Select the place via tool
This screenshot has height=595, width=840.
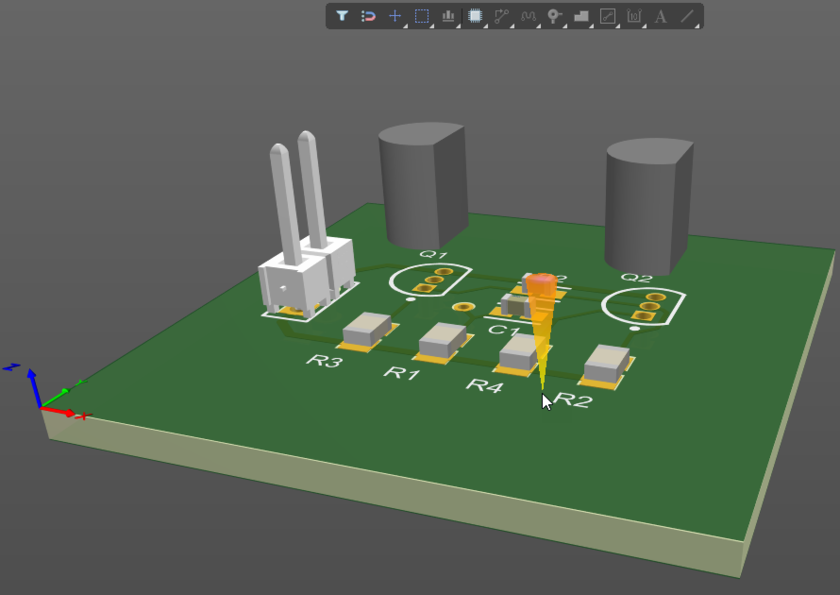pyautogui.click(x=555, y=15)
